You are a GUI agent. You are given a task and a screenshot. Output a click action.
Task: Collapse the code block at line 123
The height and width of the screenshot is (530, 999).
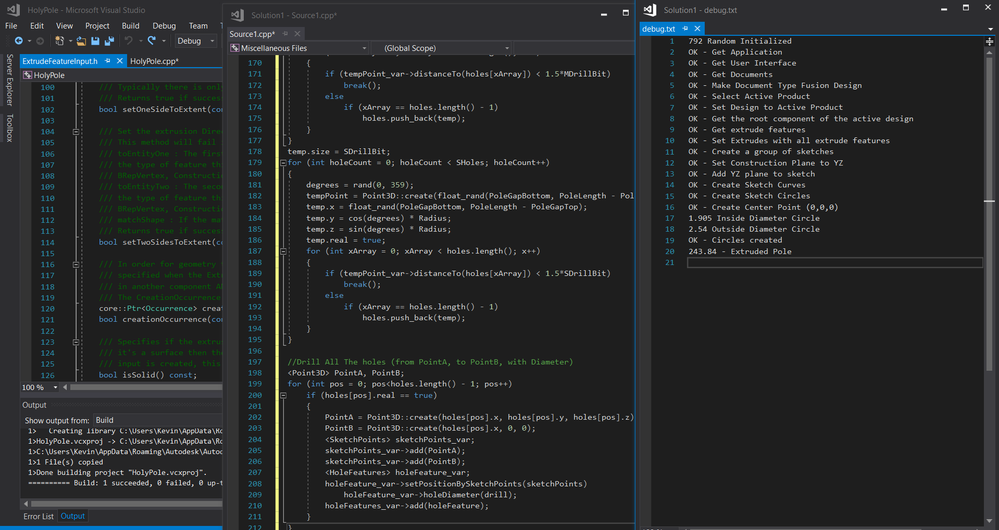pyautogui.click(x=76, y=342)
